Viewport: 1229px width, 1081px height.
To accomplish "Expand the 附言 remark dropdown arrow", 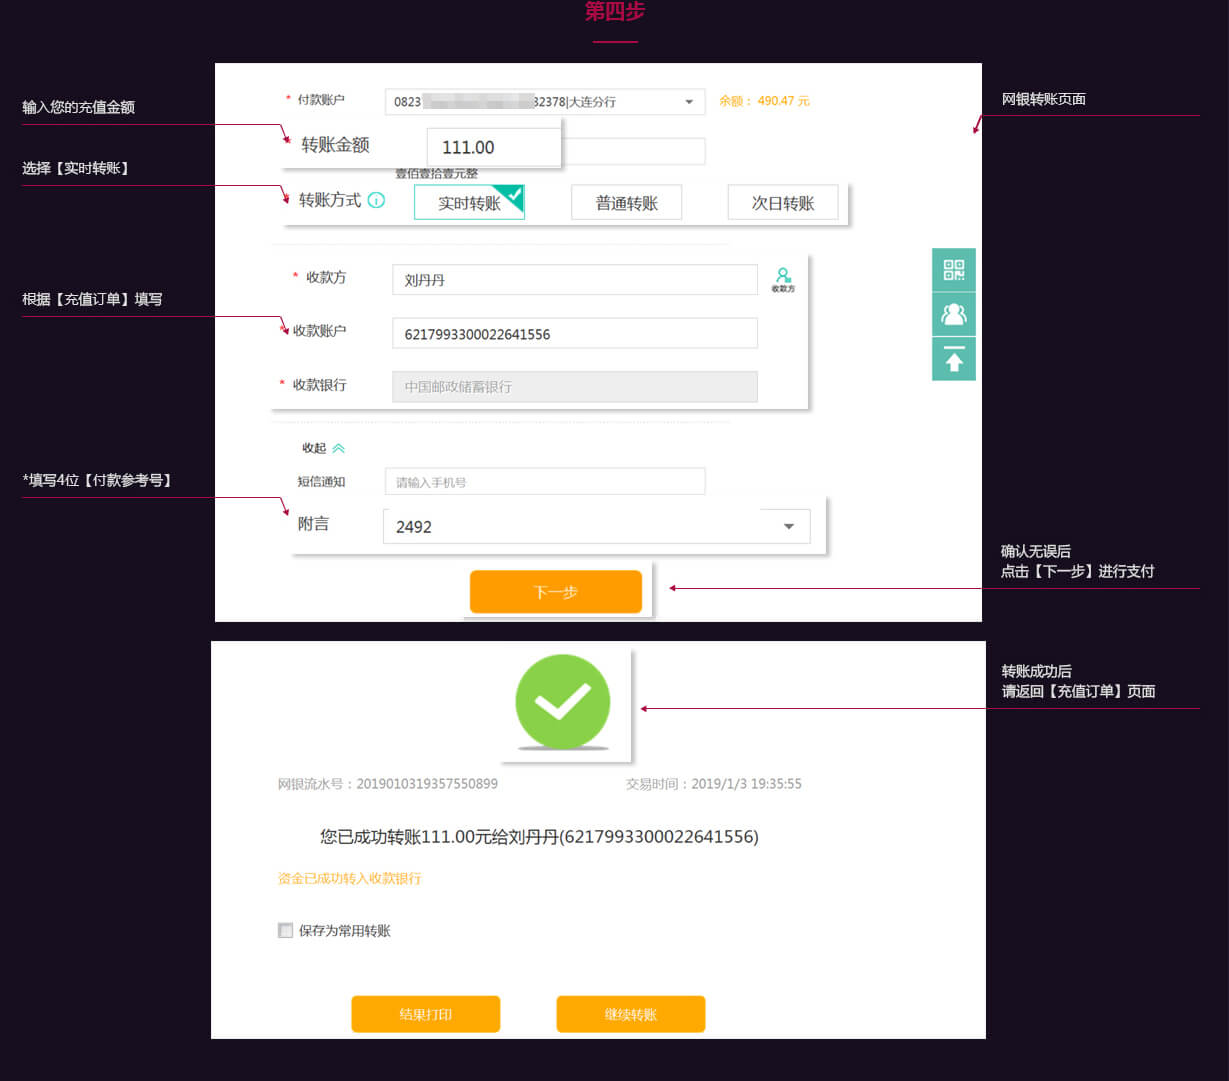I will coord(789,527).
